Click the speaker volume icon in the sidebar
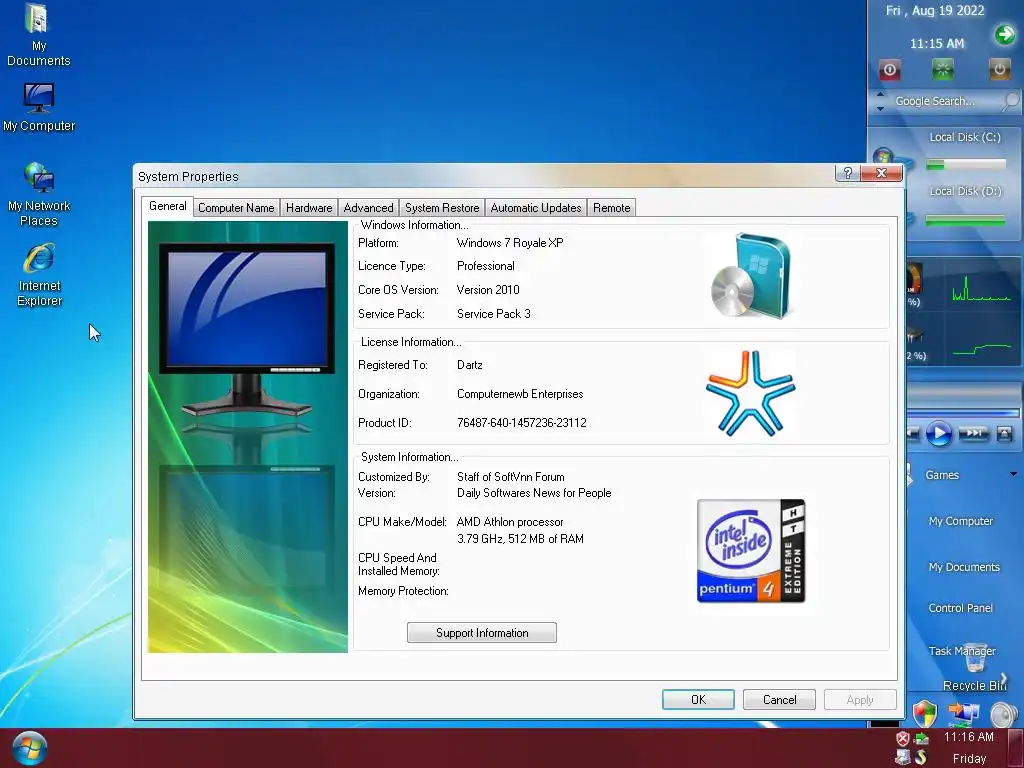Viewport: 1024px width, 768px height. click(x=1004, y=714)
